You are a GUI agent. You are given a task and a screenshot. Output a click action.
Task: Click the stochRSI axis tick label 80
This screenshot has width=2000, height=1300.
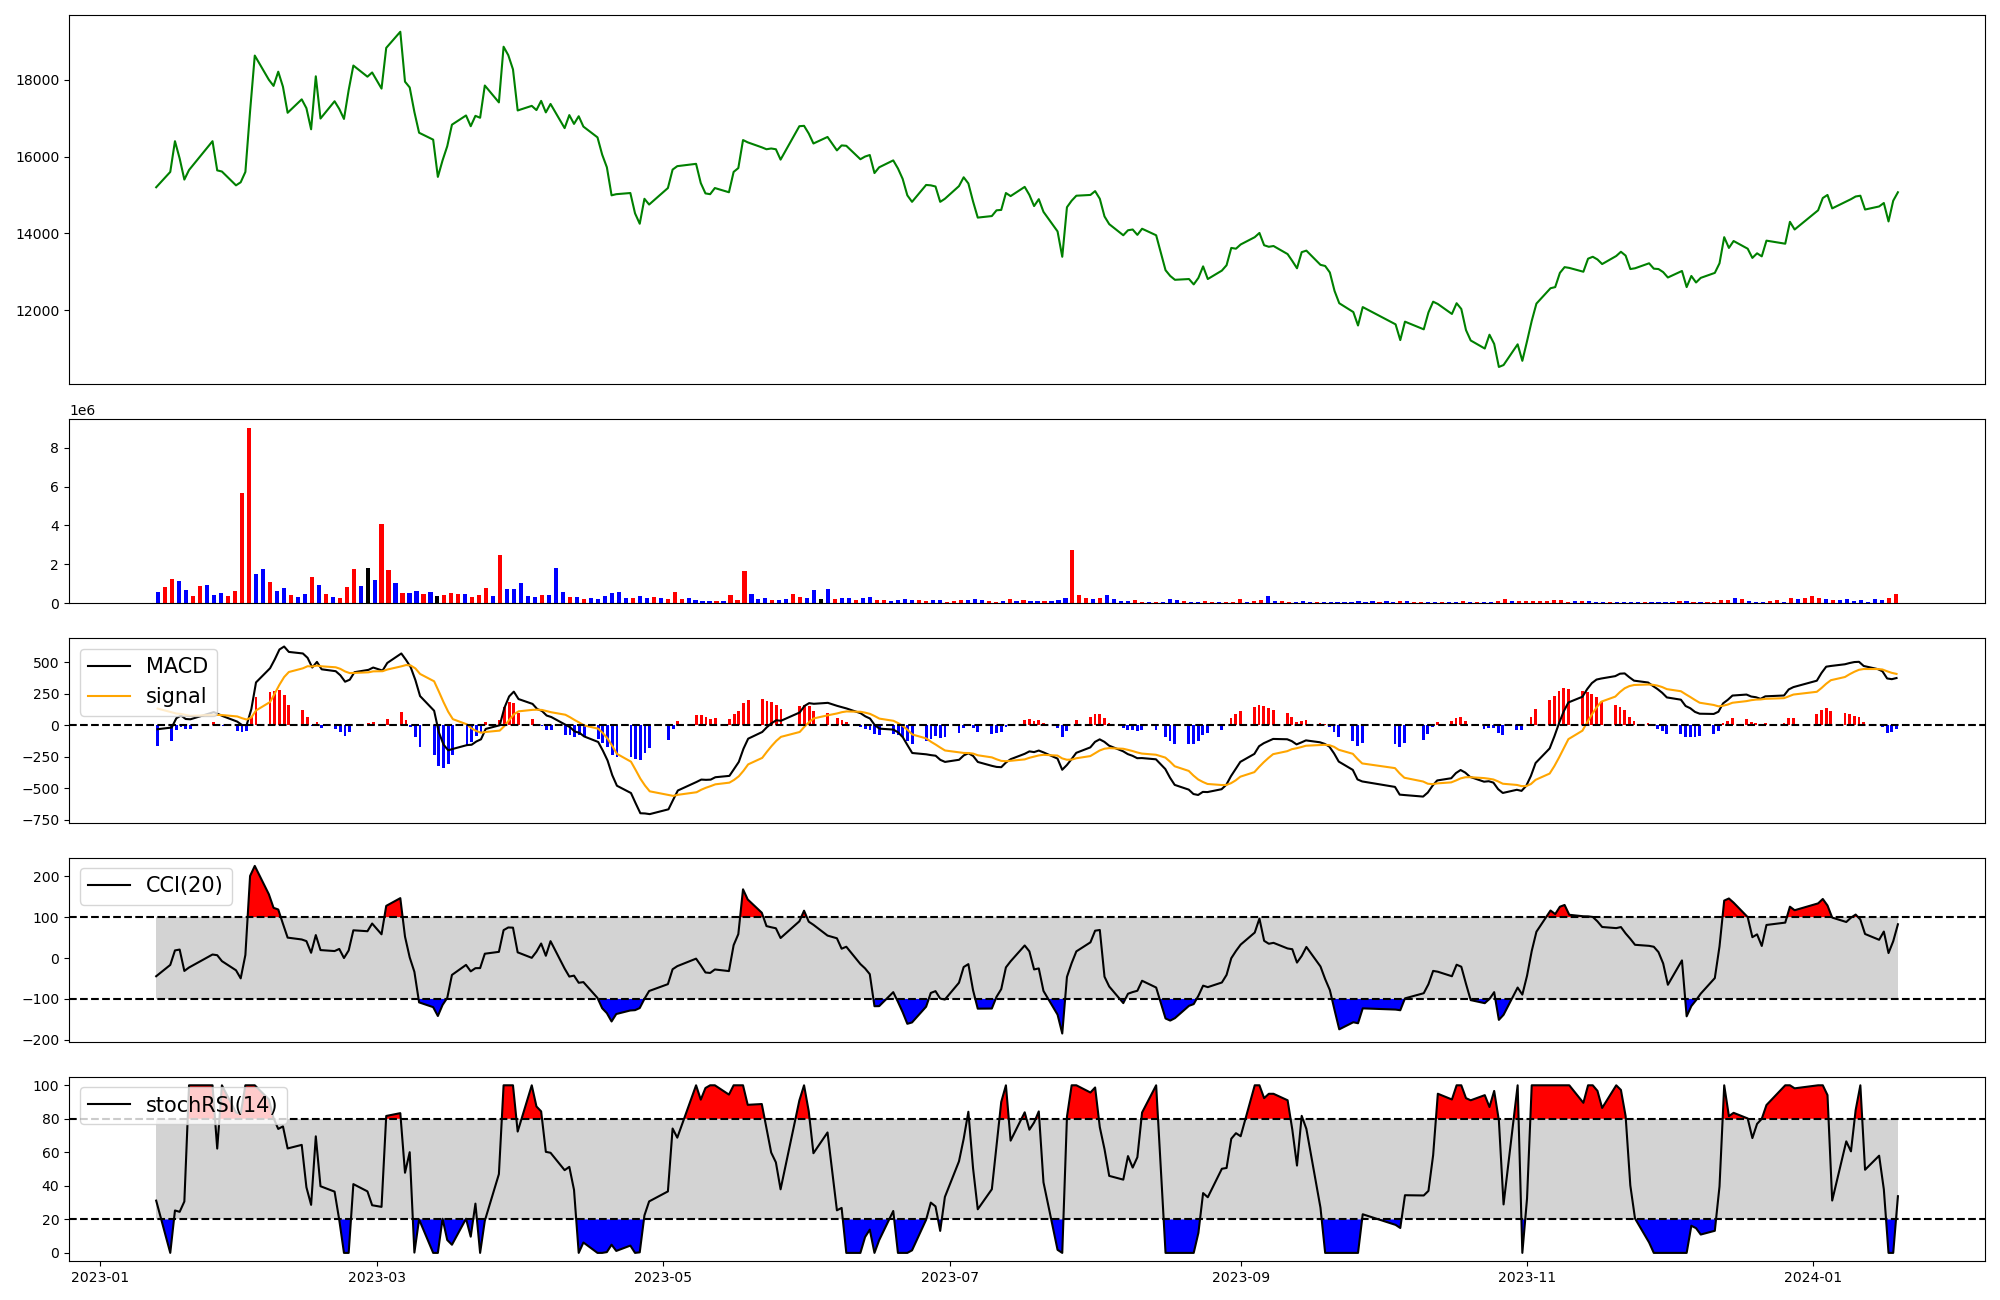[51, 1120]
